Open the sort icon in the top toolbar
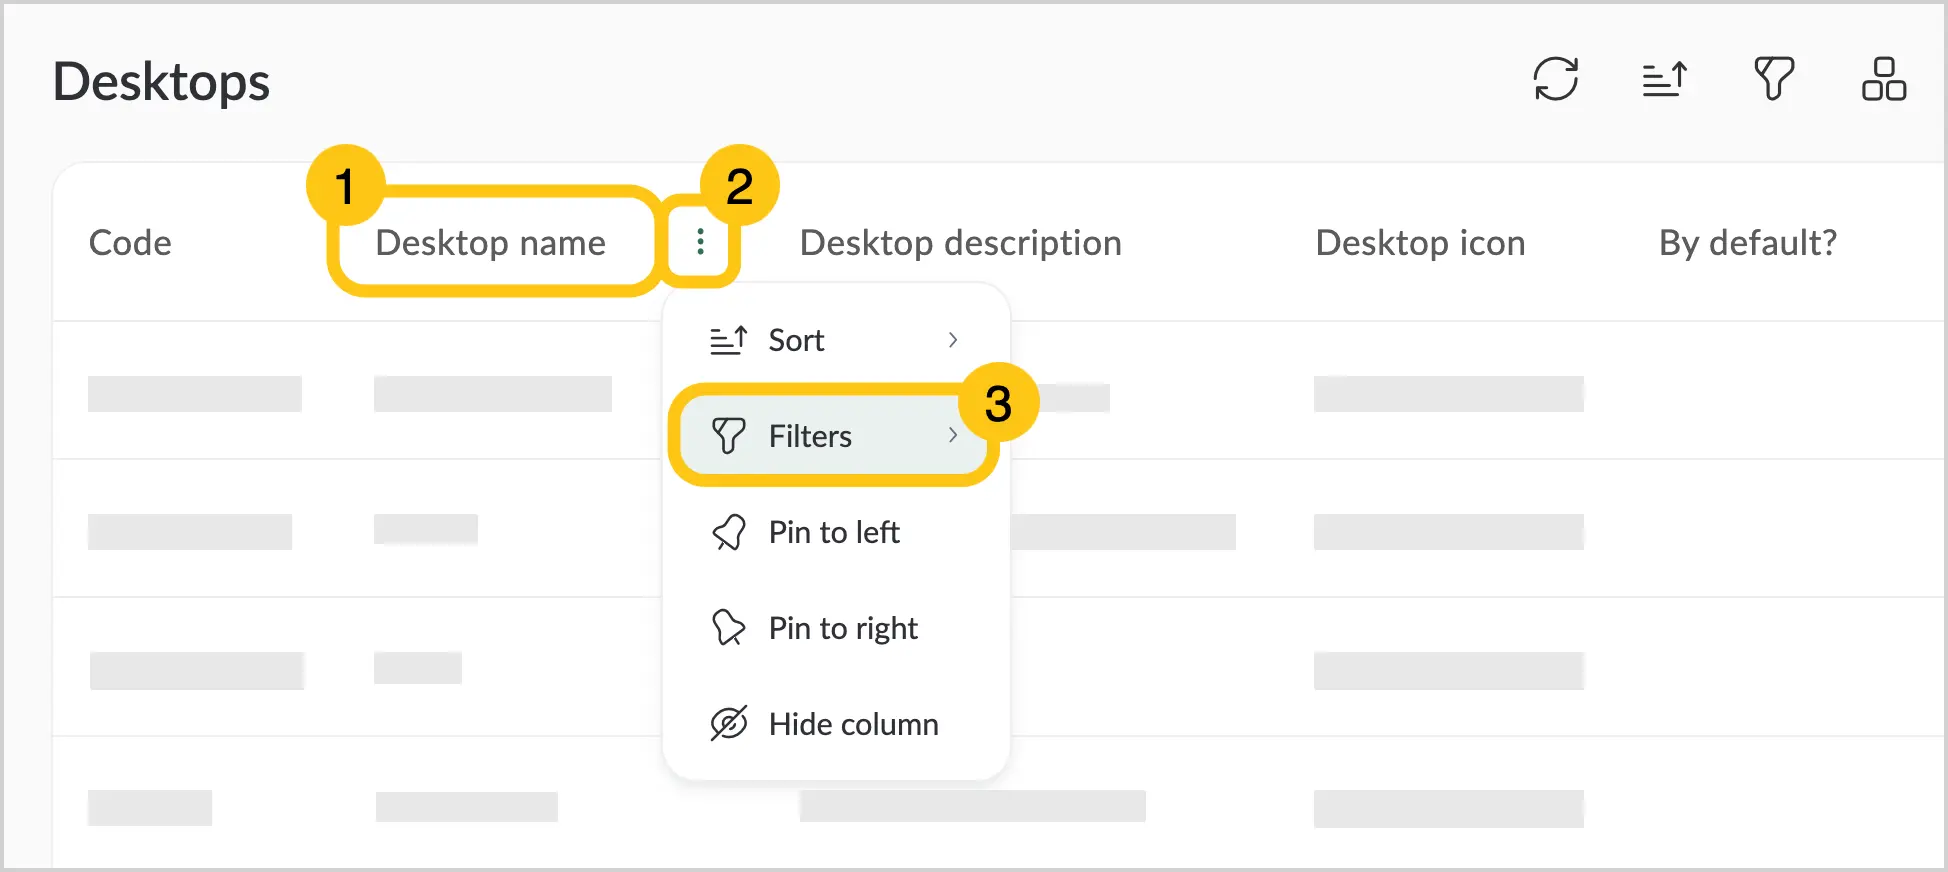 (x=1665, y=79)
